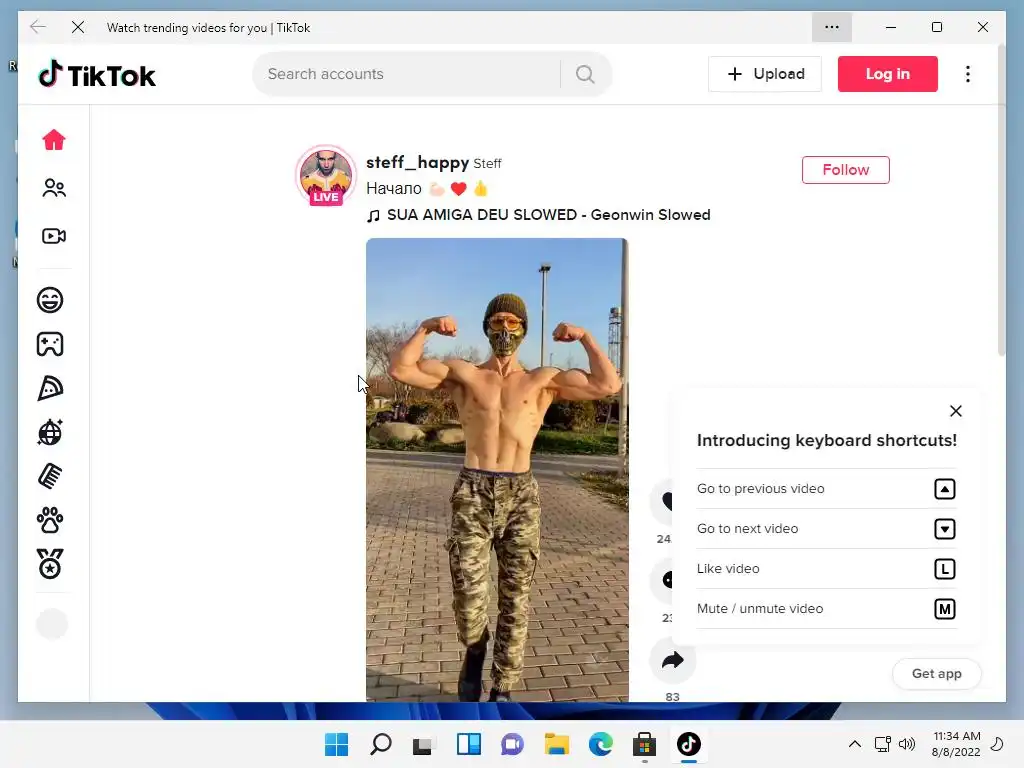
Task: Click the steff_happy LIVE avatar
Action: point(326,175)
